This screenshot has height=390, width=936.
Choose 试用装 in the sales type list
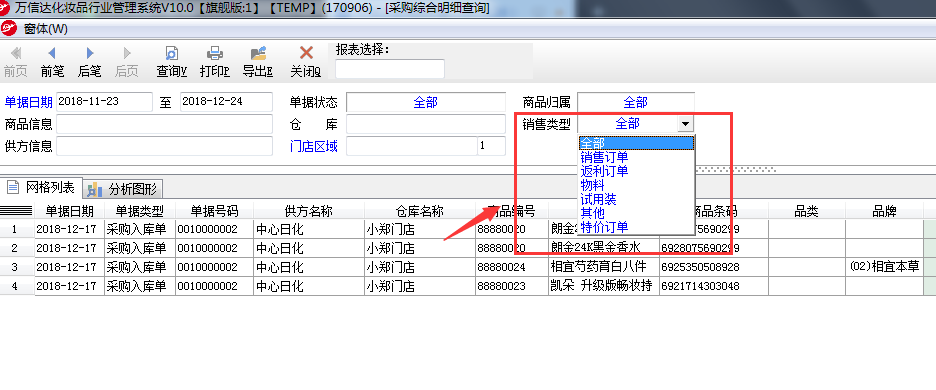tap(636, 199)
